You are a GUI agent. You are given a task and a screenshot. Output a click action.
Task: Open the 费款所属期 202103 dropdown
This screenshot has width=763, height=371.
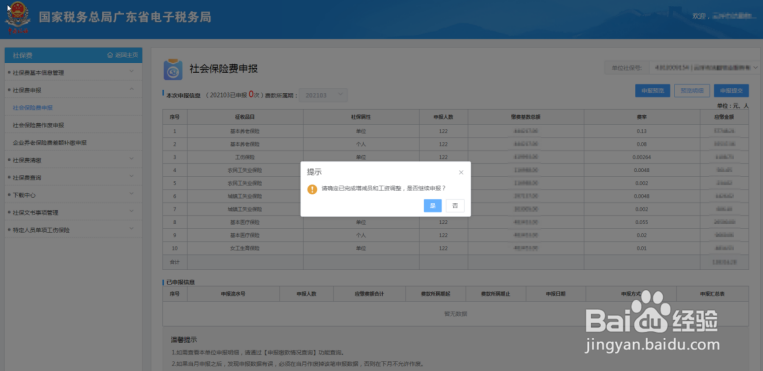[x=324, y=95]
